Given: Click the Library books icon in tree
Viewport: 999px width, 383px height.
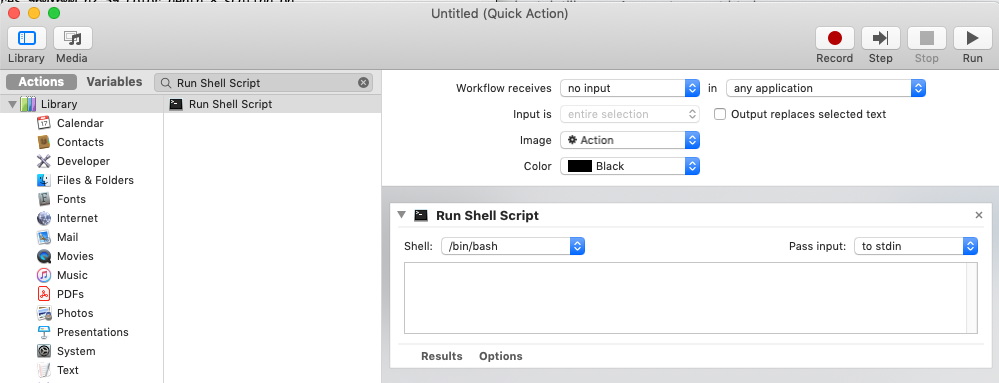Looking at the screenshot, I should 28,104.
